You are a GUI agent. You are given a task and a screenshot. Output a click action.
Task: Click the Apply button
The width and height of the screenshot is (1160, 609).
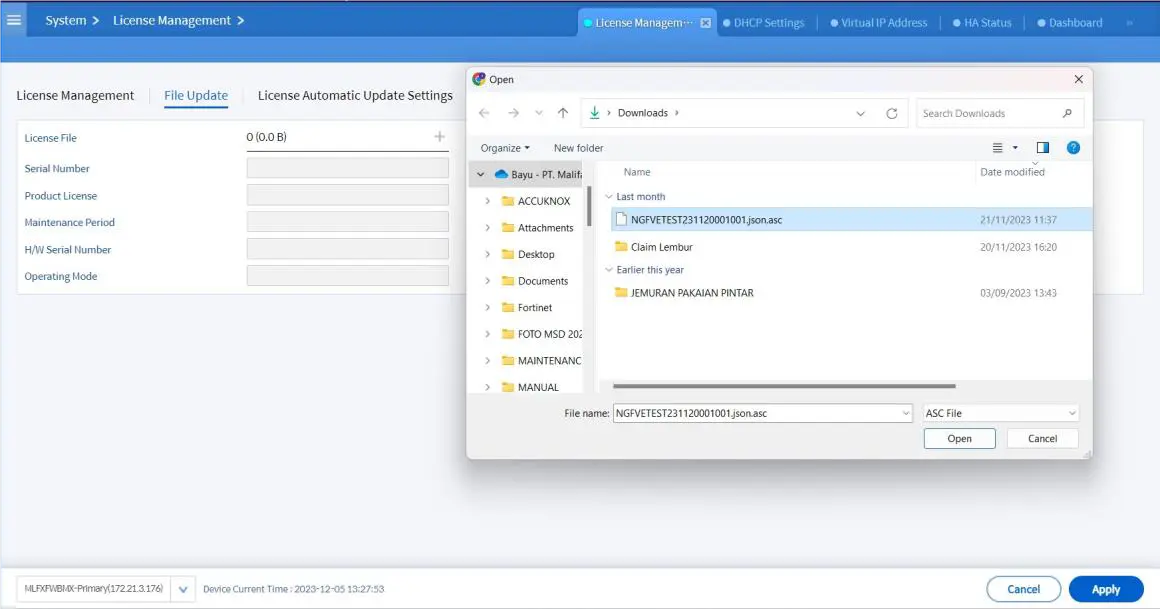click(1106, 589)
